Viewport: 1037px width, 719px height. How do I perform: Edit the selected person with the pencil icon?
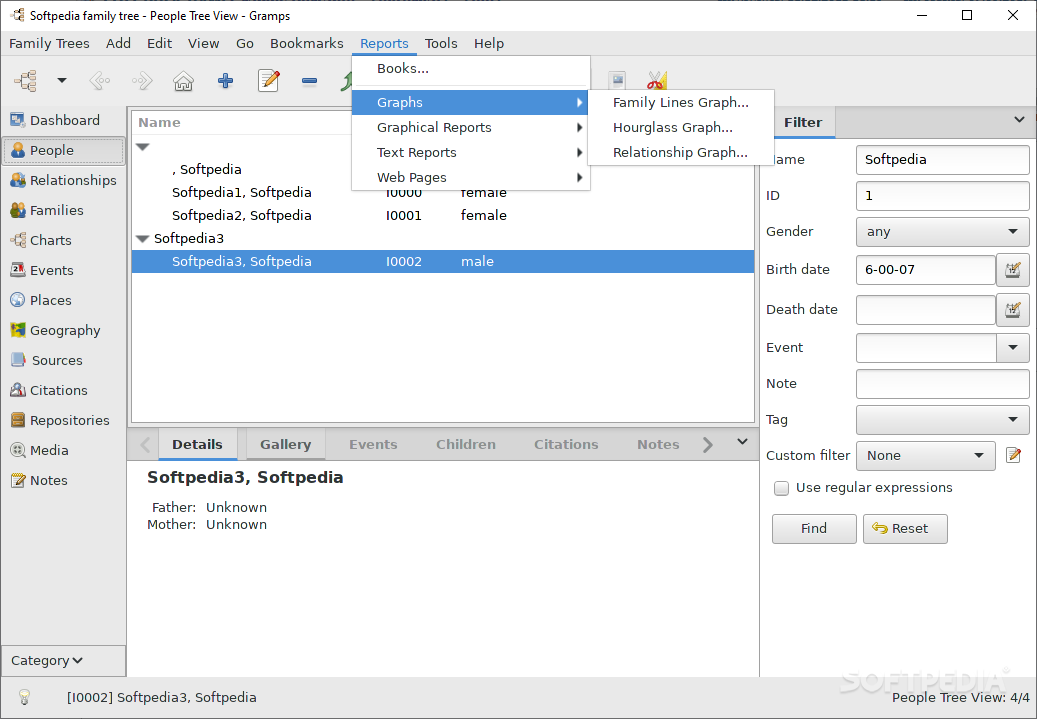[269, 81]
